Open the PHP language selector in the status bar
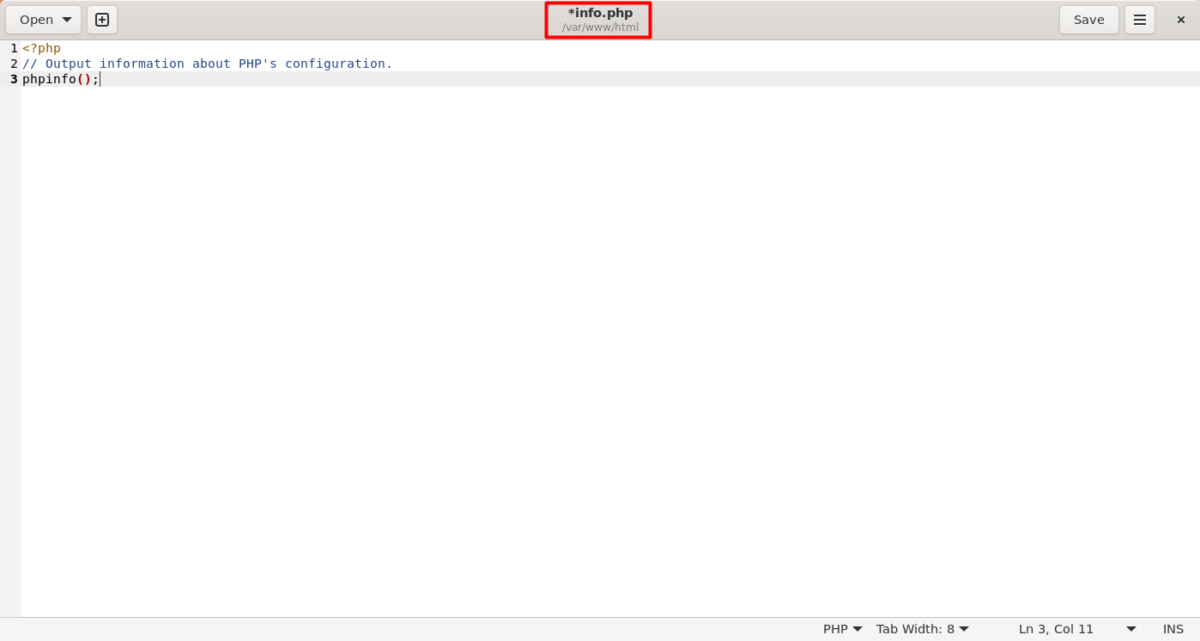This screenshot has width=1200, height=641. click(842, 629)
